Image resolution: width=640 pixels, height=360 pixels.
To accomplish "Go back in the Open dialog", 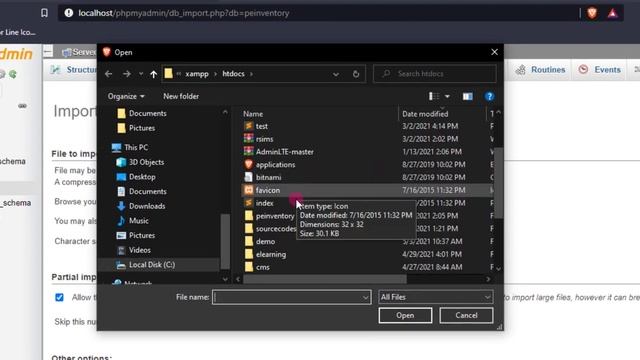I will [x=109, y=74].
